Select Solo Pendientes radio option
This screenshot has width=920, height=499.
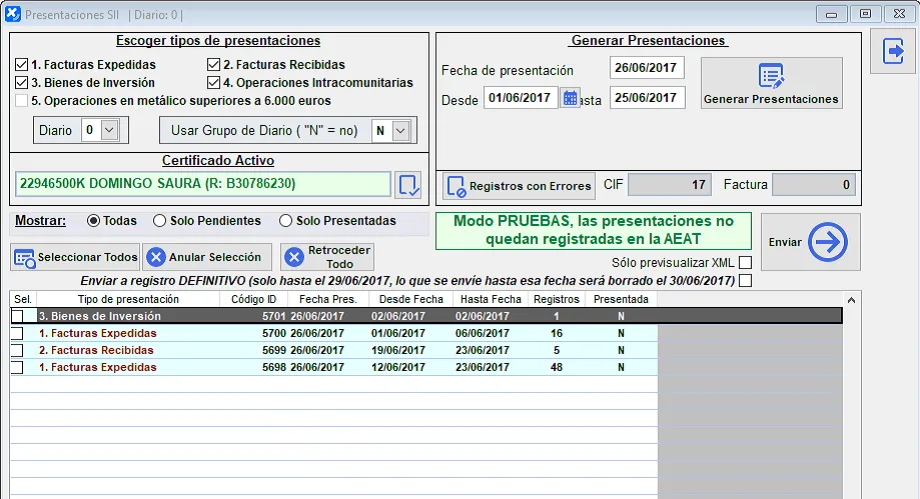coord(160,221)
